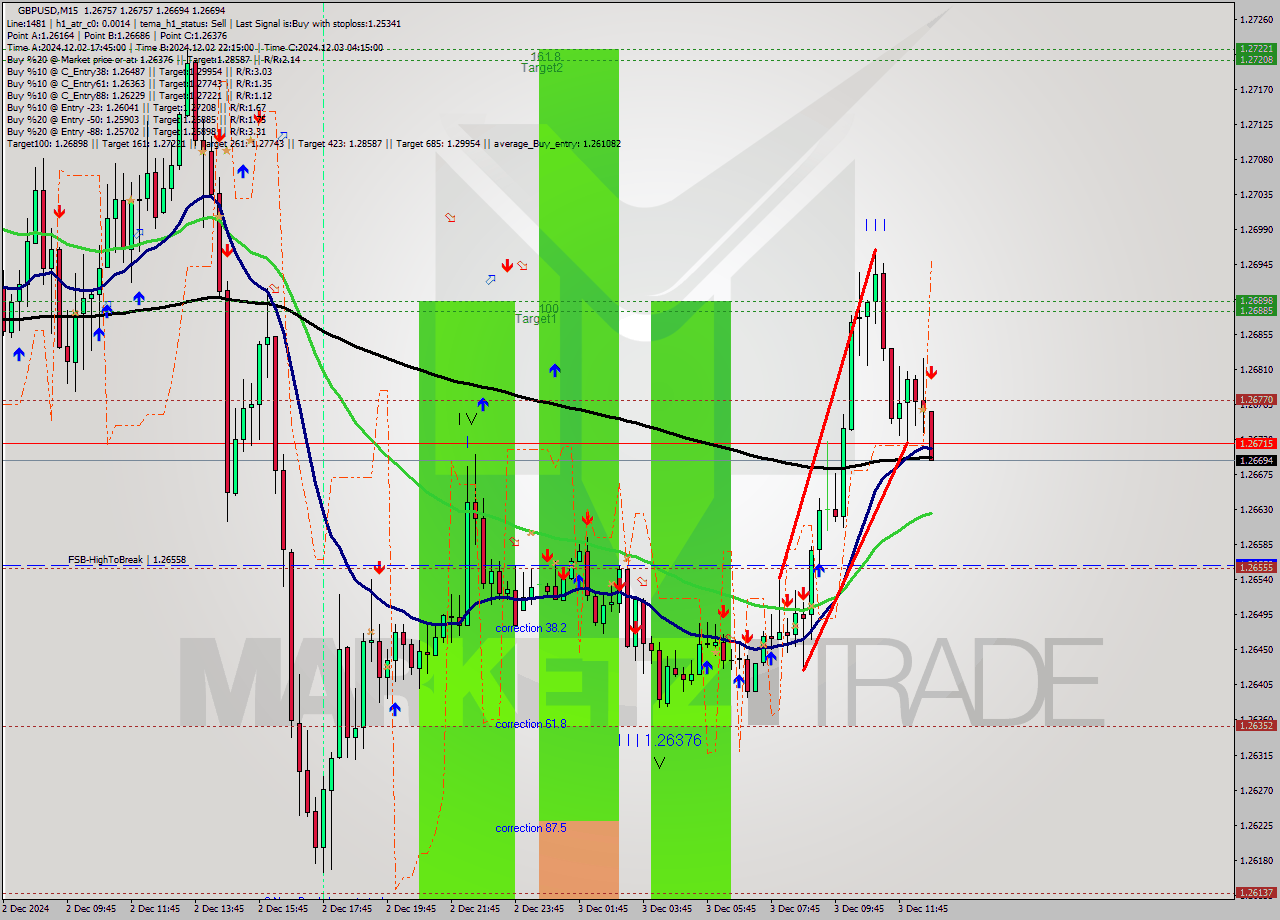Click the '2 Dec 17:45' time axis label

tap(347, 909)
